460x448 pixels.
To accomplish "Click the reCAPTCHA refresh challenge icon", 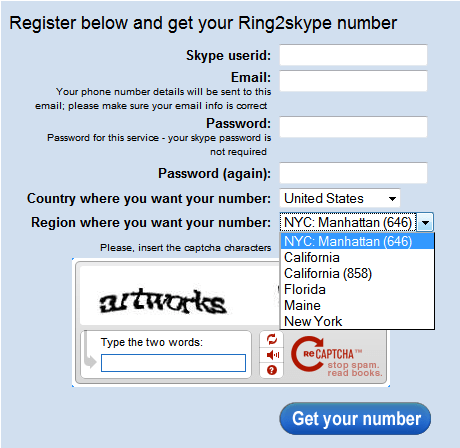I will 272,339.
